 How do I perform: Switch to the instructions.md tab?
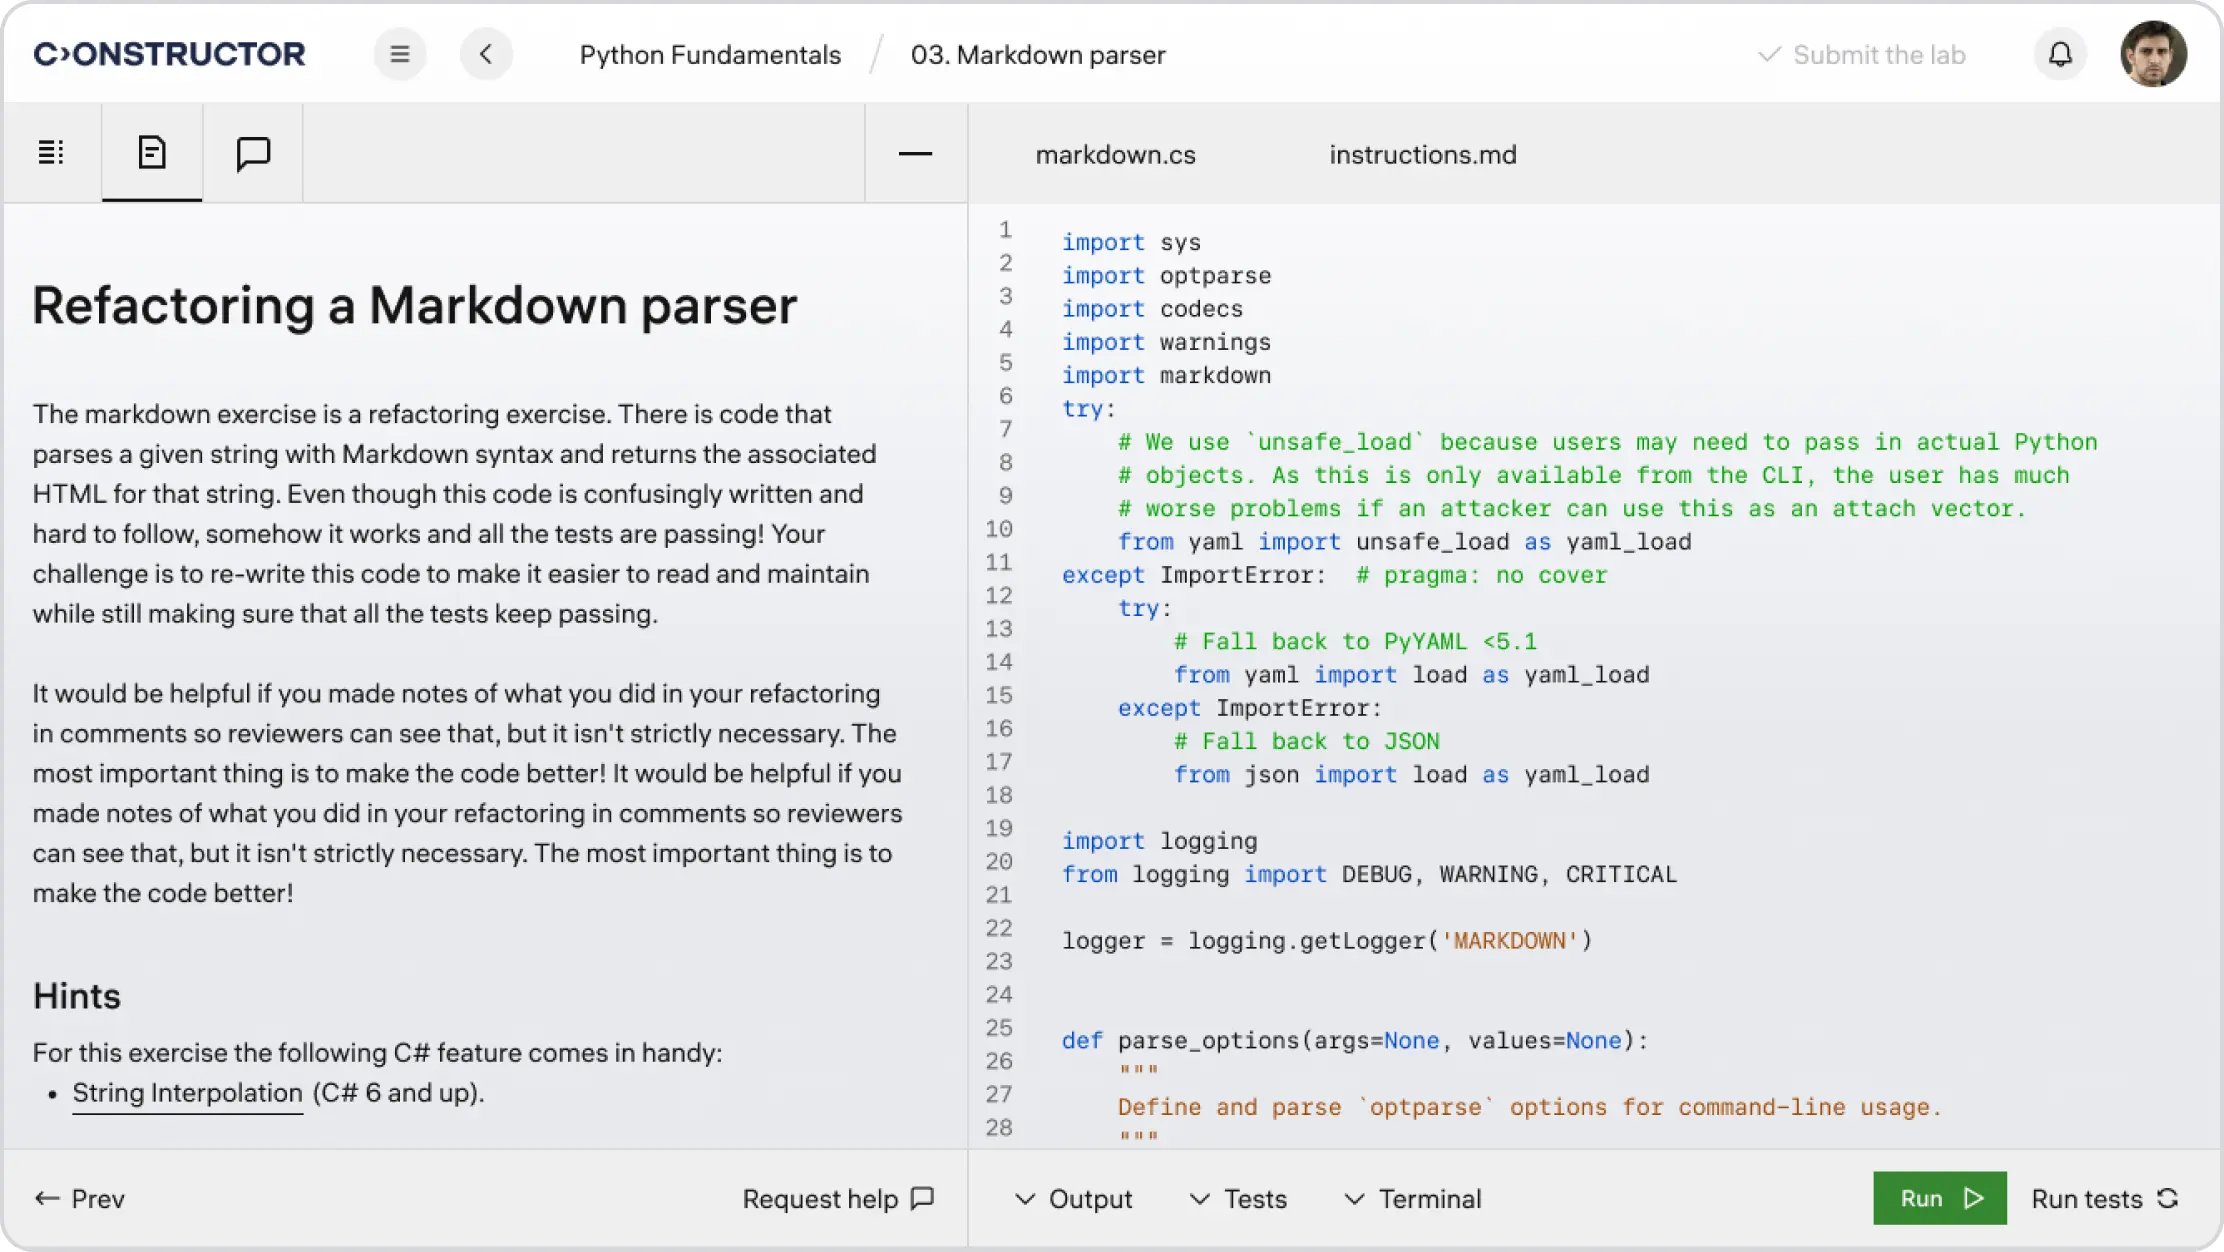click(1422, 154)
